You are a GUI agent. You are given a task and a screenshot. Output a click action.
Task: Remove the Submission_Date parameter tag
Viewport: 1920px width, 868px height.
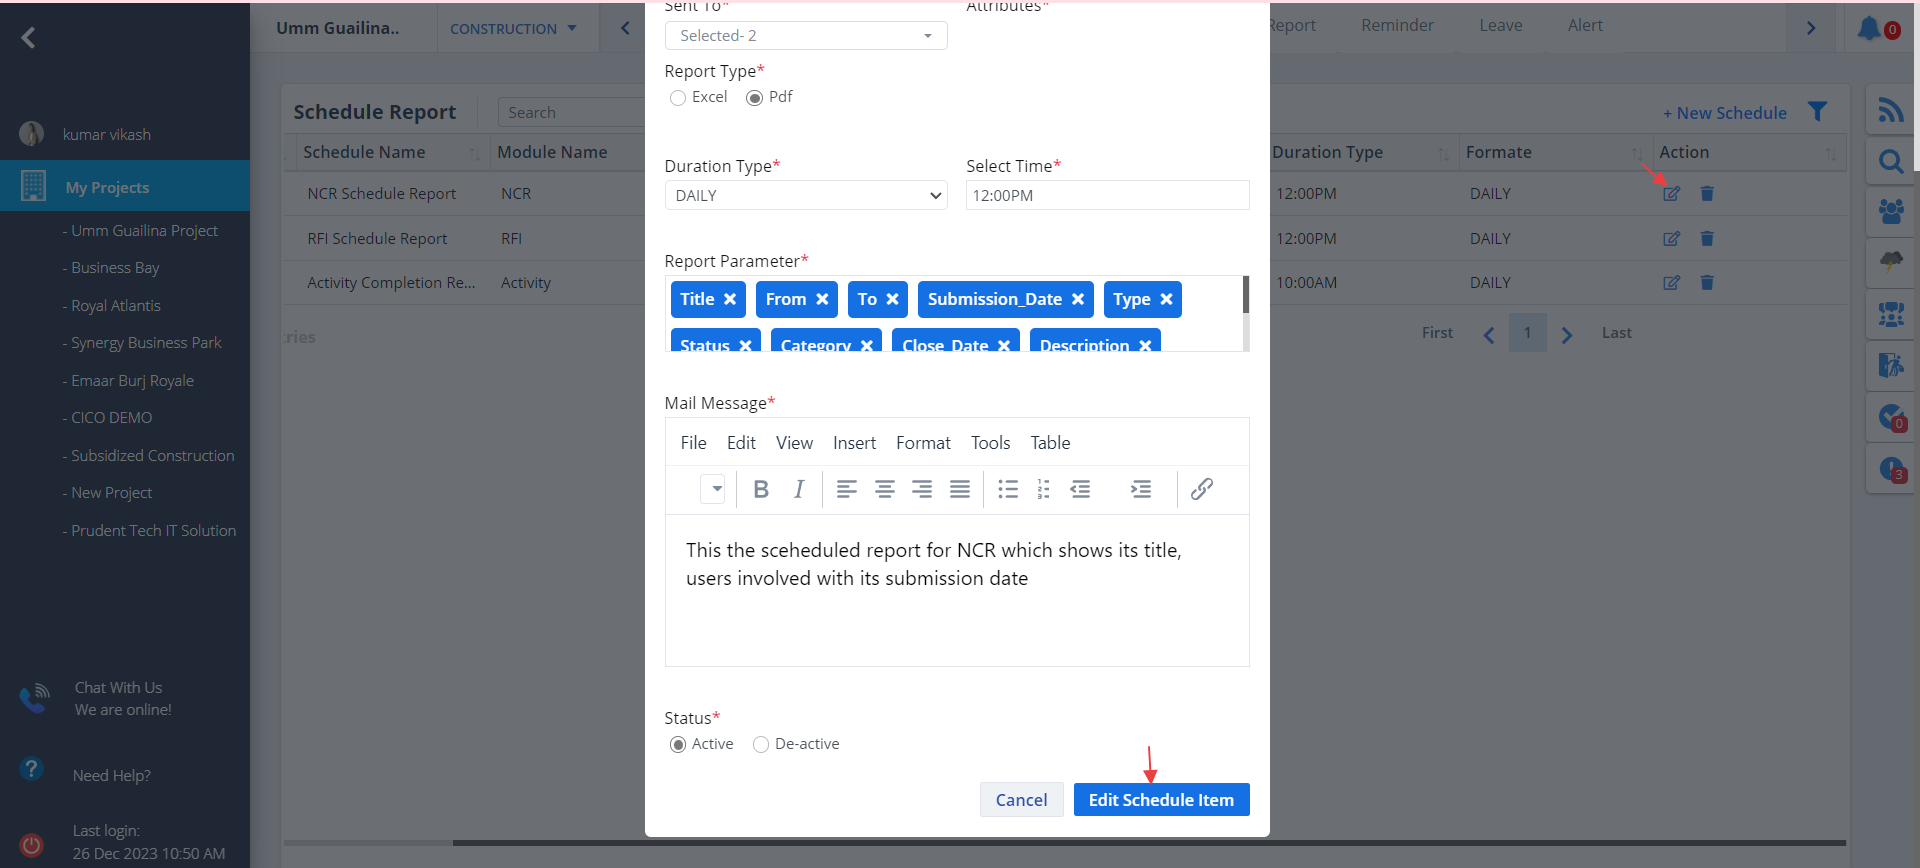(x=1077, y=299)
